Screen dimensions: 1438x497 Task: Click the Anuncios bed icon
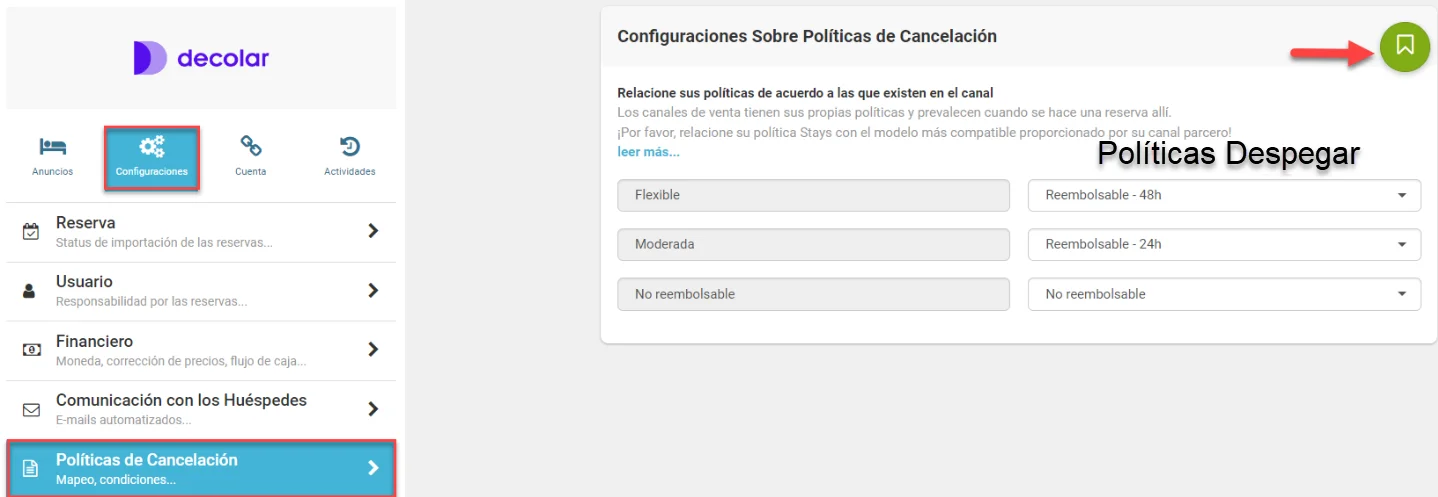click(52, 148)
